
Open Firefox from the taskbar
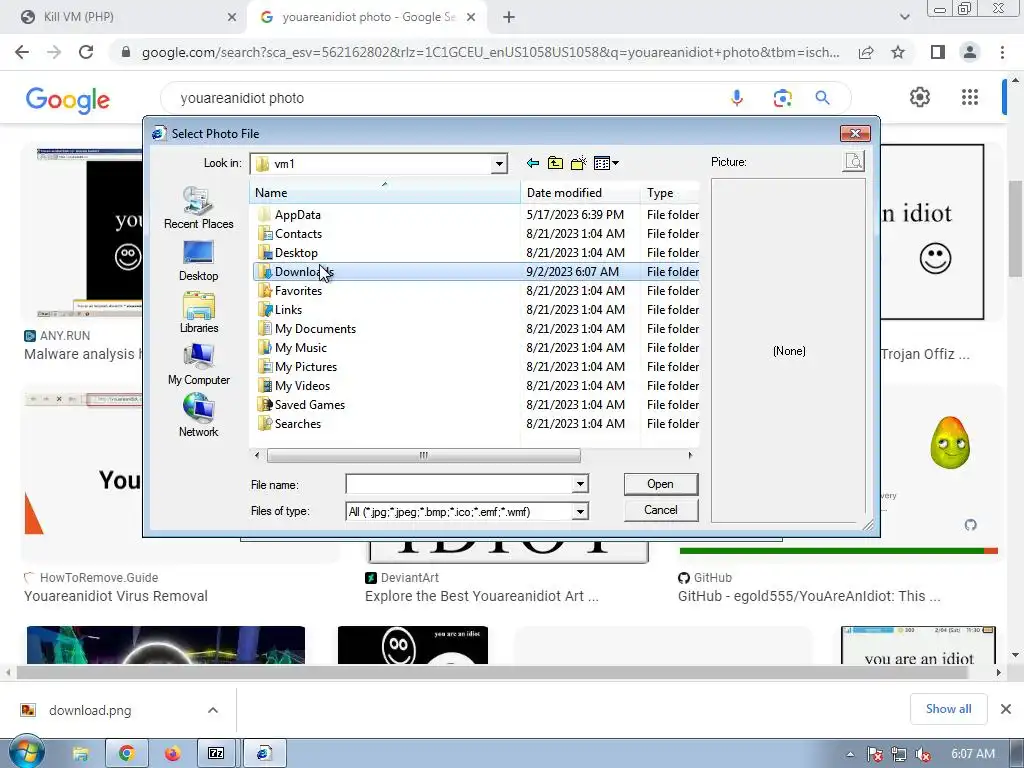pos(172,754)
